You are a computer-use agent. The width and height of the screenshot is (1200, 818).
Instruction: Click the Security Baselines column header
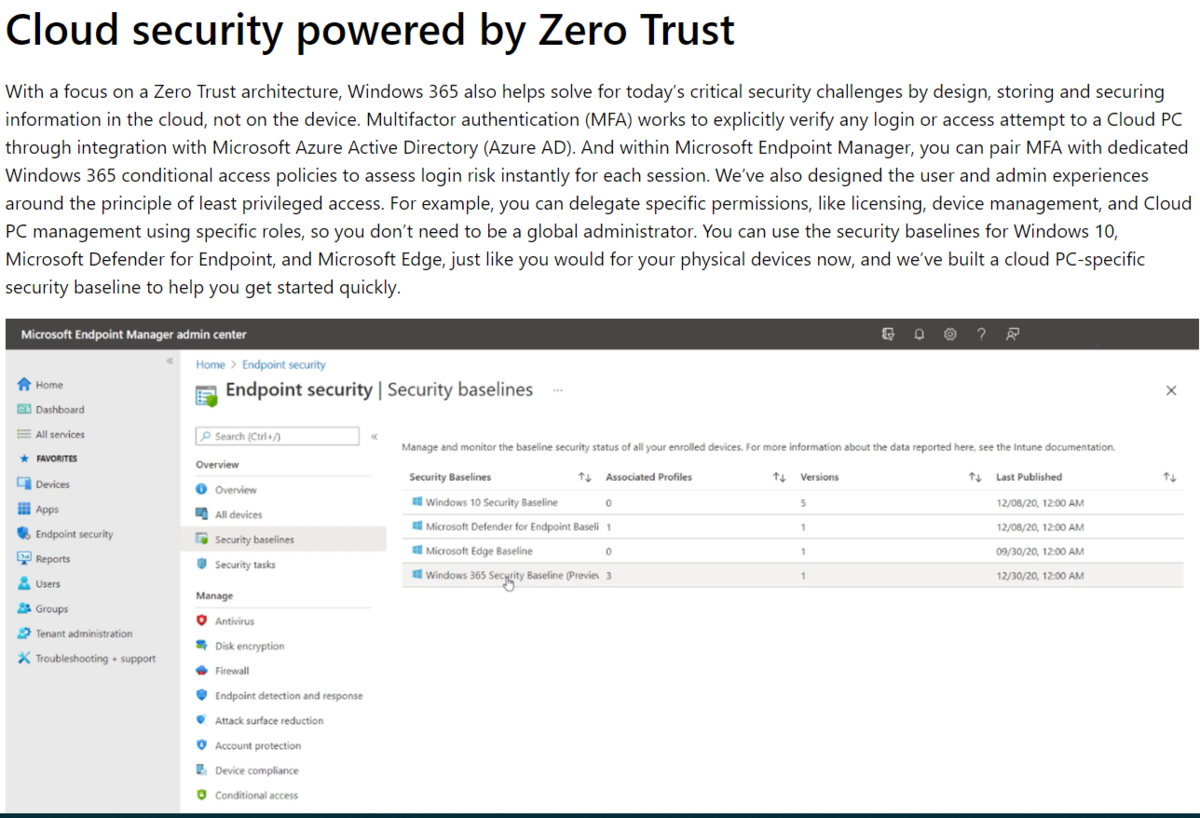450,477
